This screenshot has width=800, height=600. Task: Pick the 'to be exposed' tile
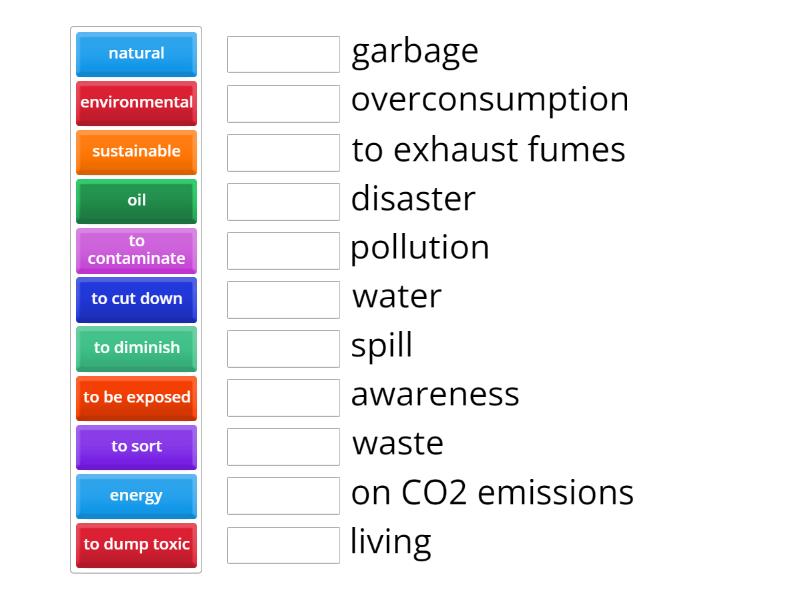[x=136, y=397]
